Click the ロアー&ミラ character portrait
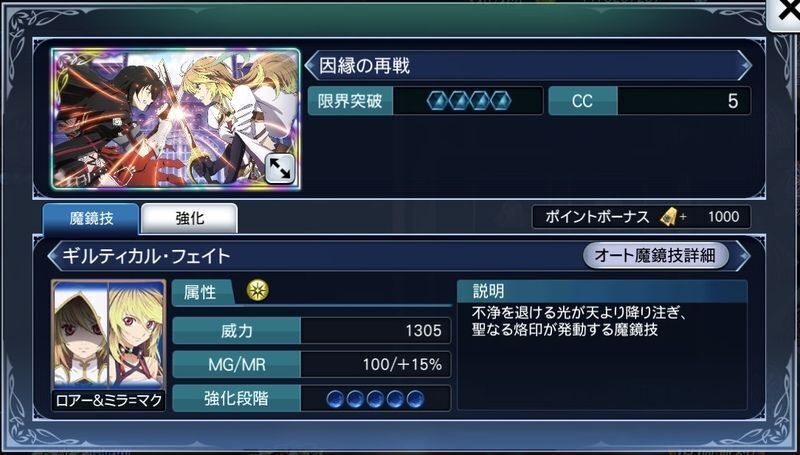Viewport: 800px width, 455px height. pos(108,345)
